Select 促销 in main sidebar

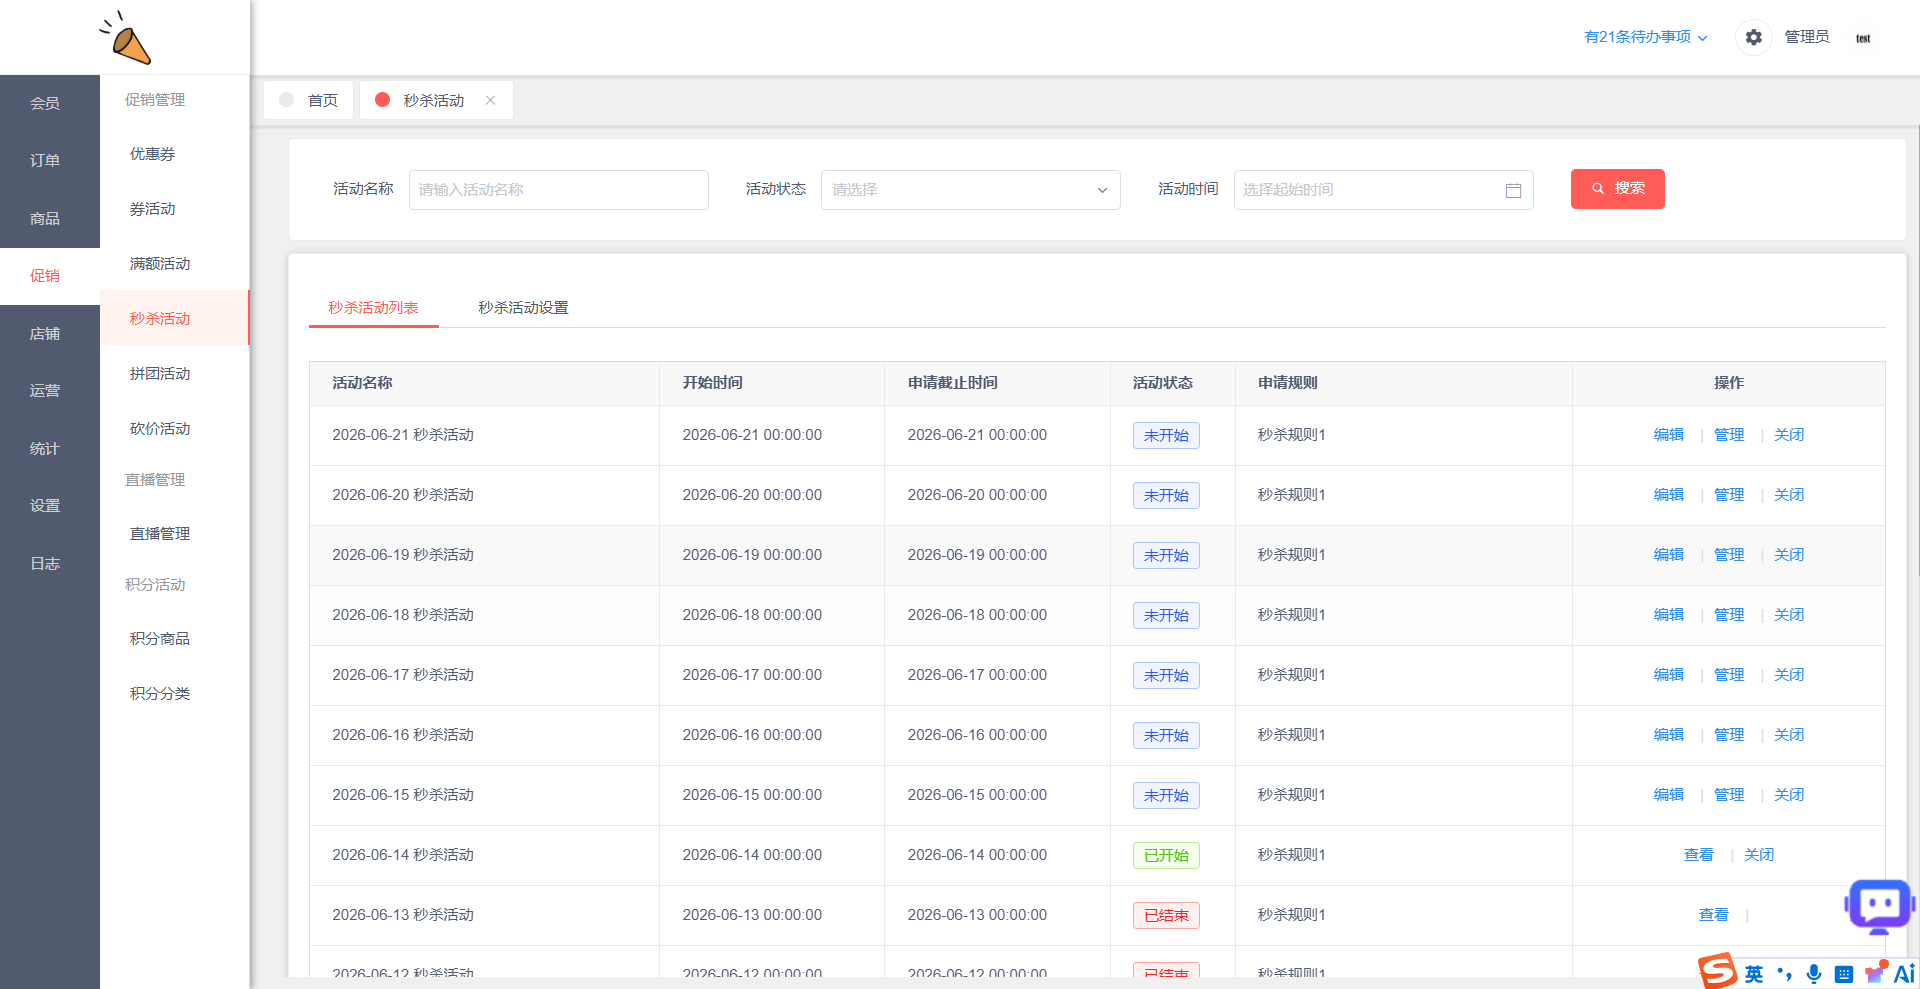[x=50, y=276]
